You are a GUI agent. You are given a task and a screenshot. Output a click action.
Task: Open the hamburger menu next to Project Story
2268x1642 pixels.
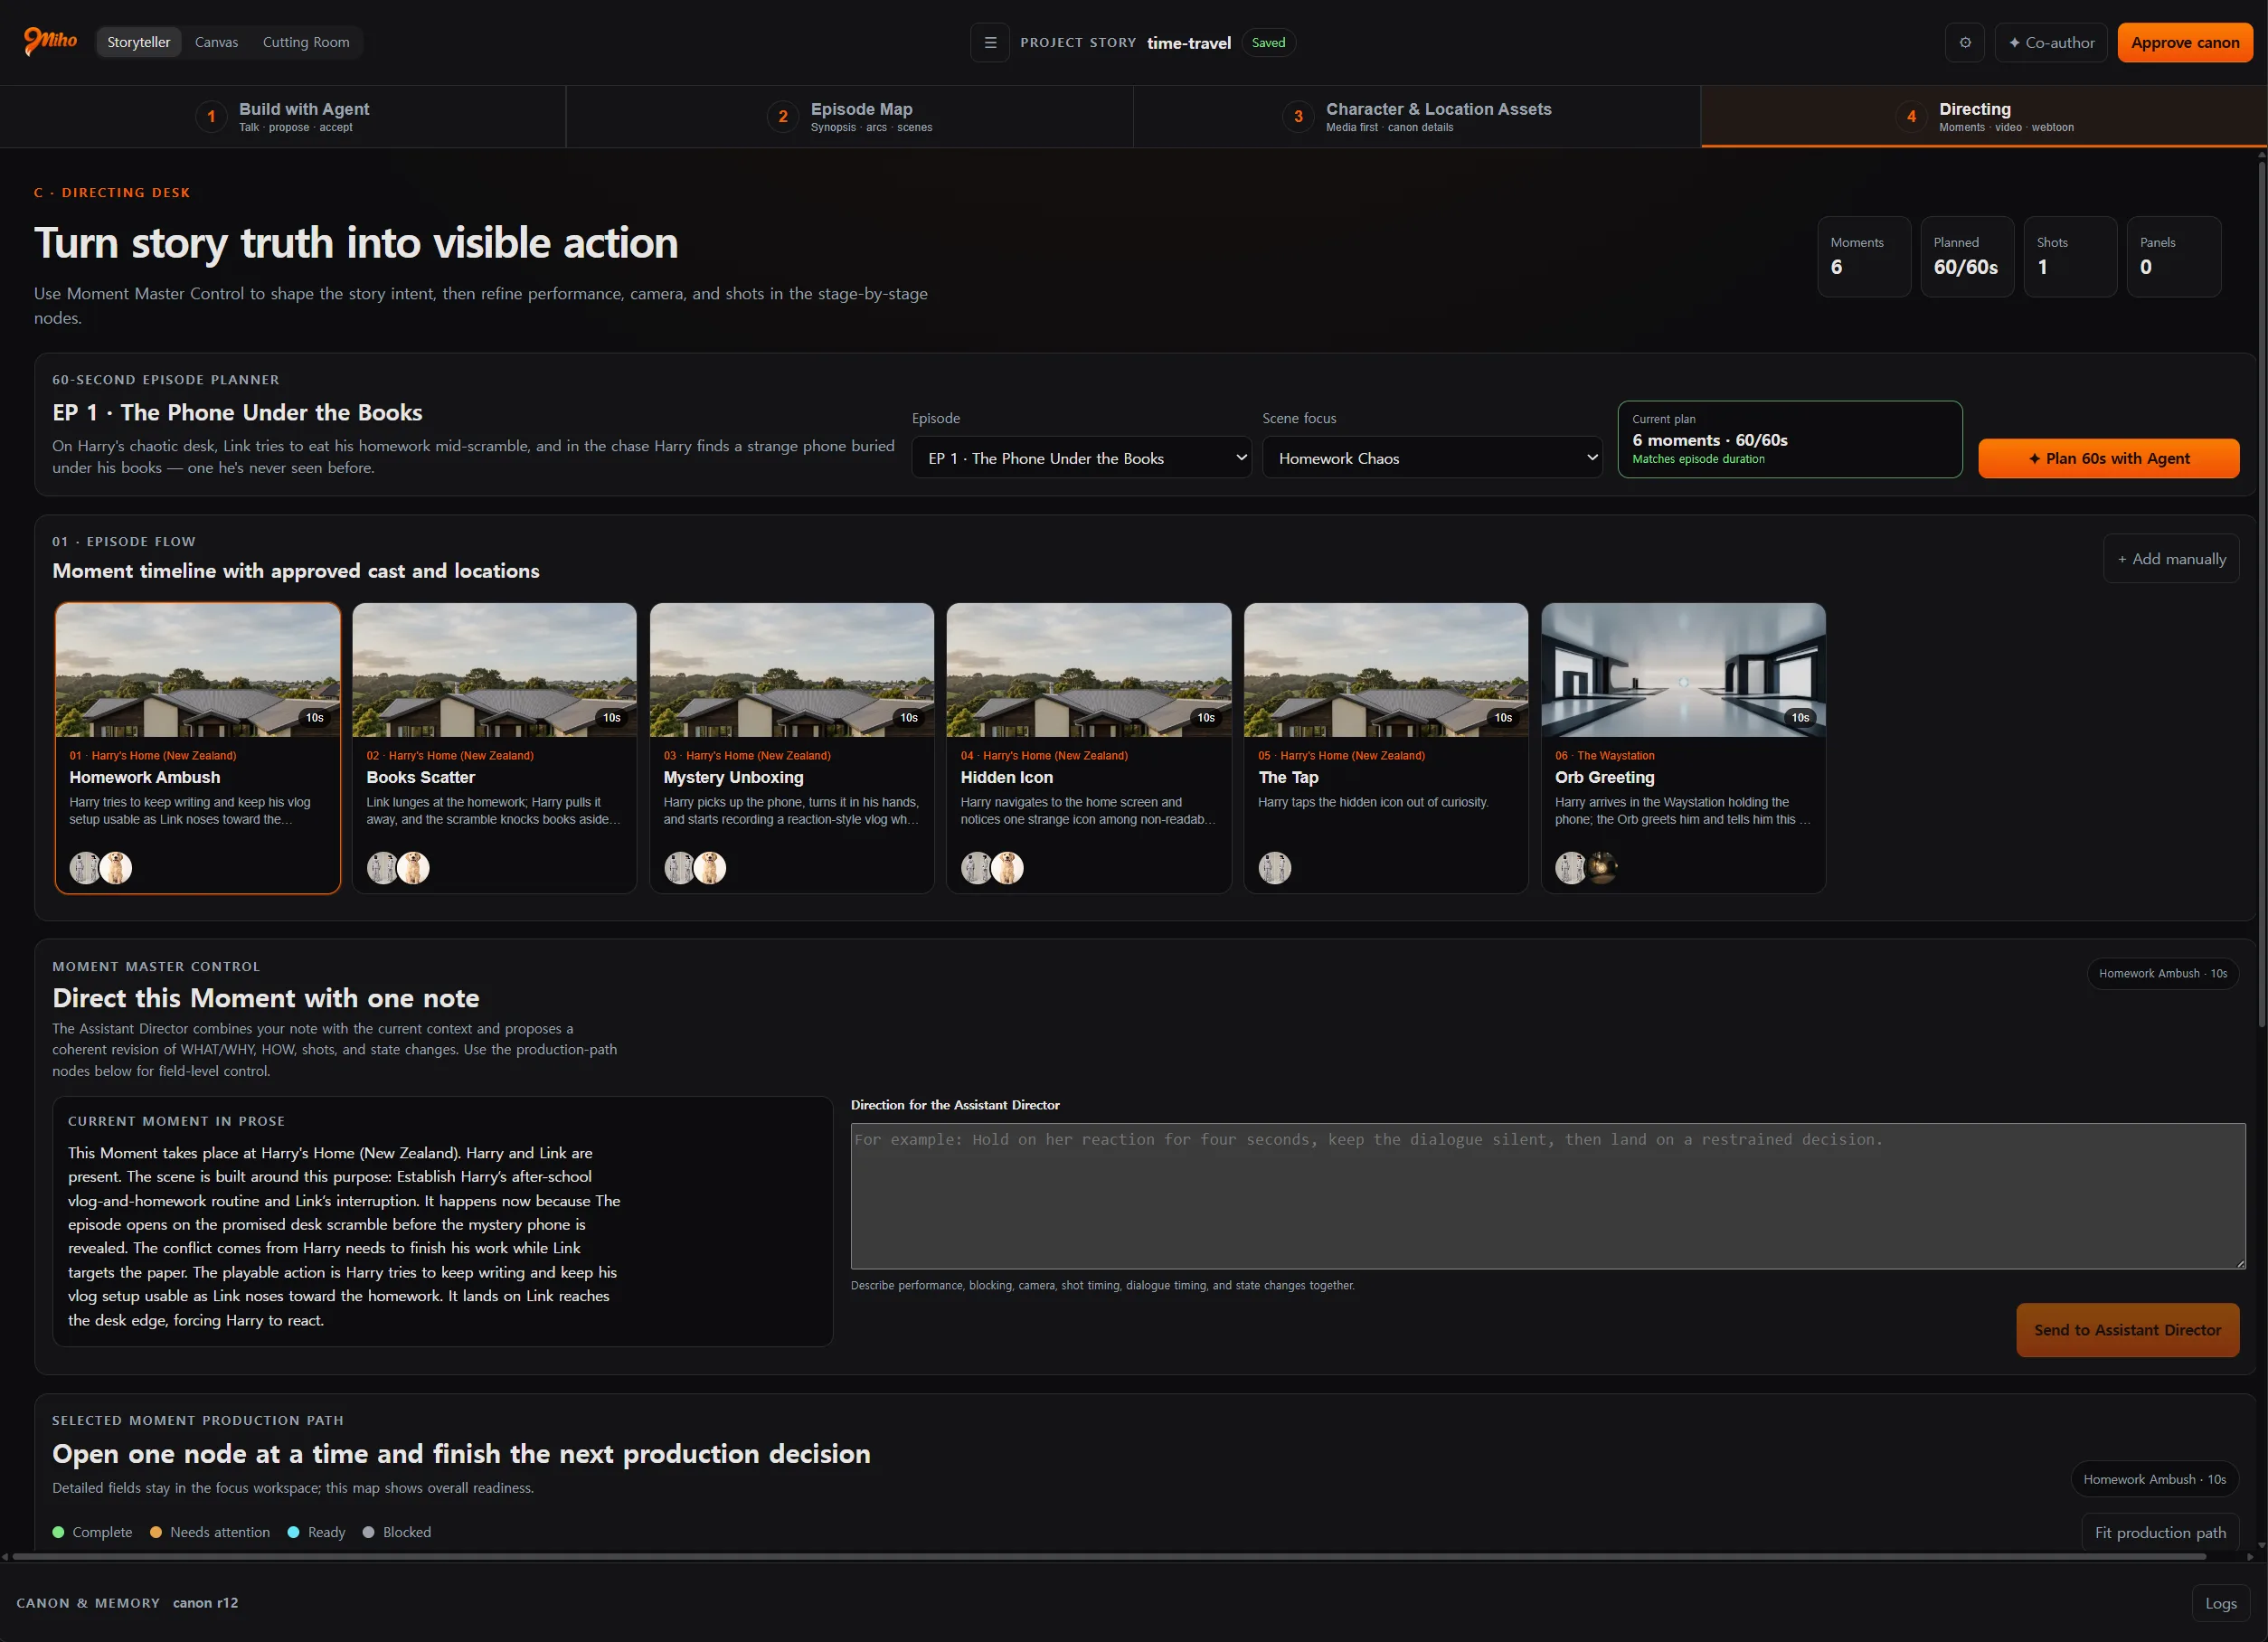[990, 42]
